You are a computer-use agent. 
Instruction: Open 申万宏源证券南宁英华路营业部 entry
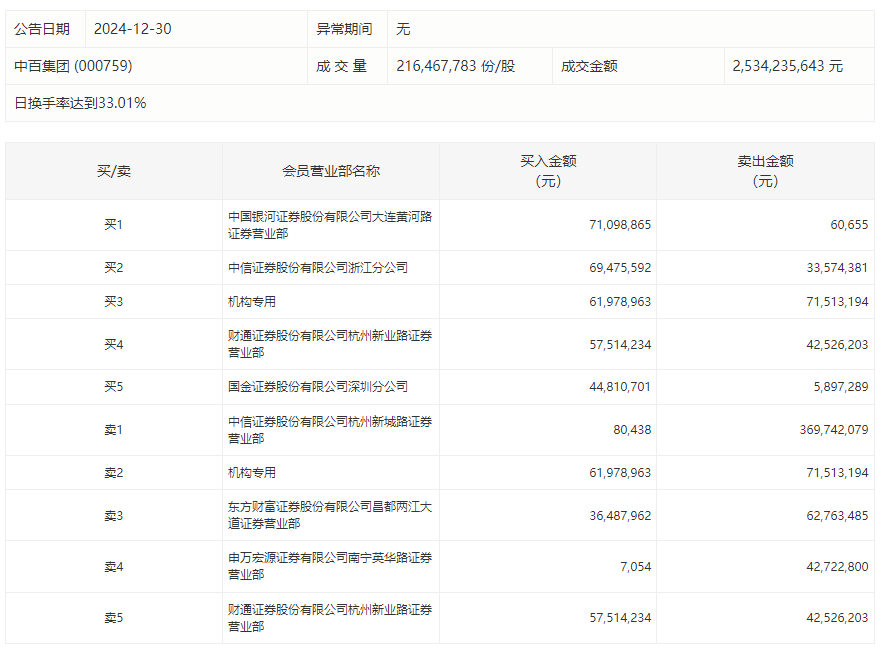click(x=330, y=566)
